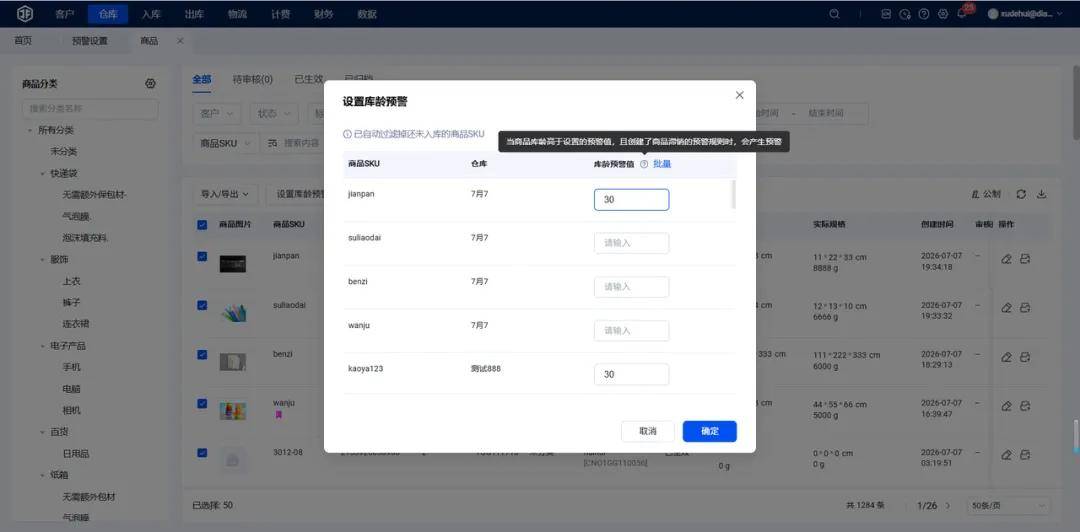Image resolution: width=1080 pixels, height=532 pixels.
Task: Open the 财务 top menu
Action: pos(324,14)
